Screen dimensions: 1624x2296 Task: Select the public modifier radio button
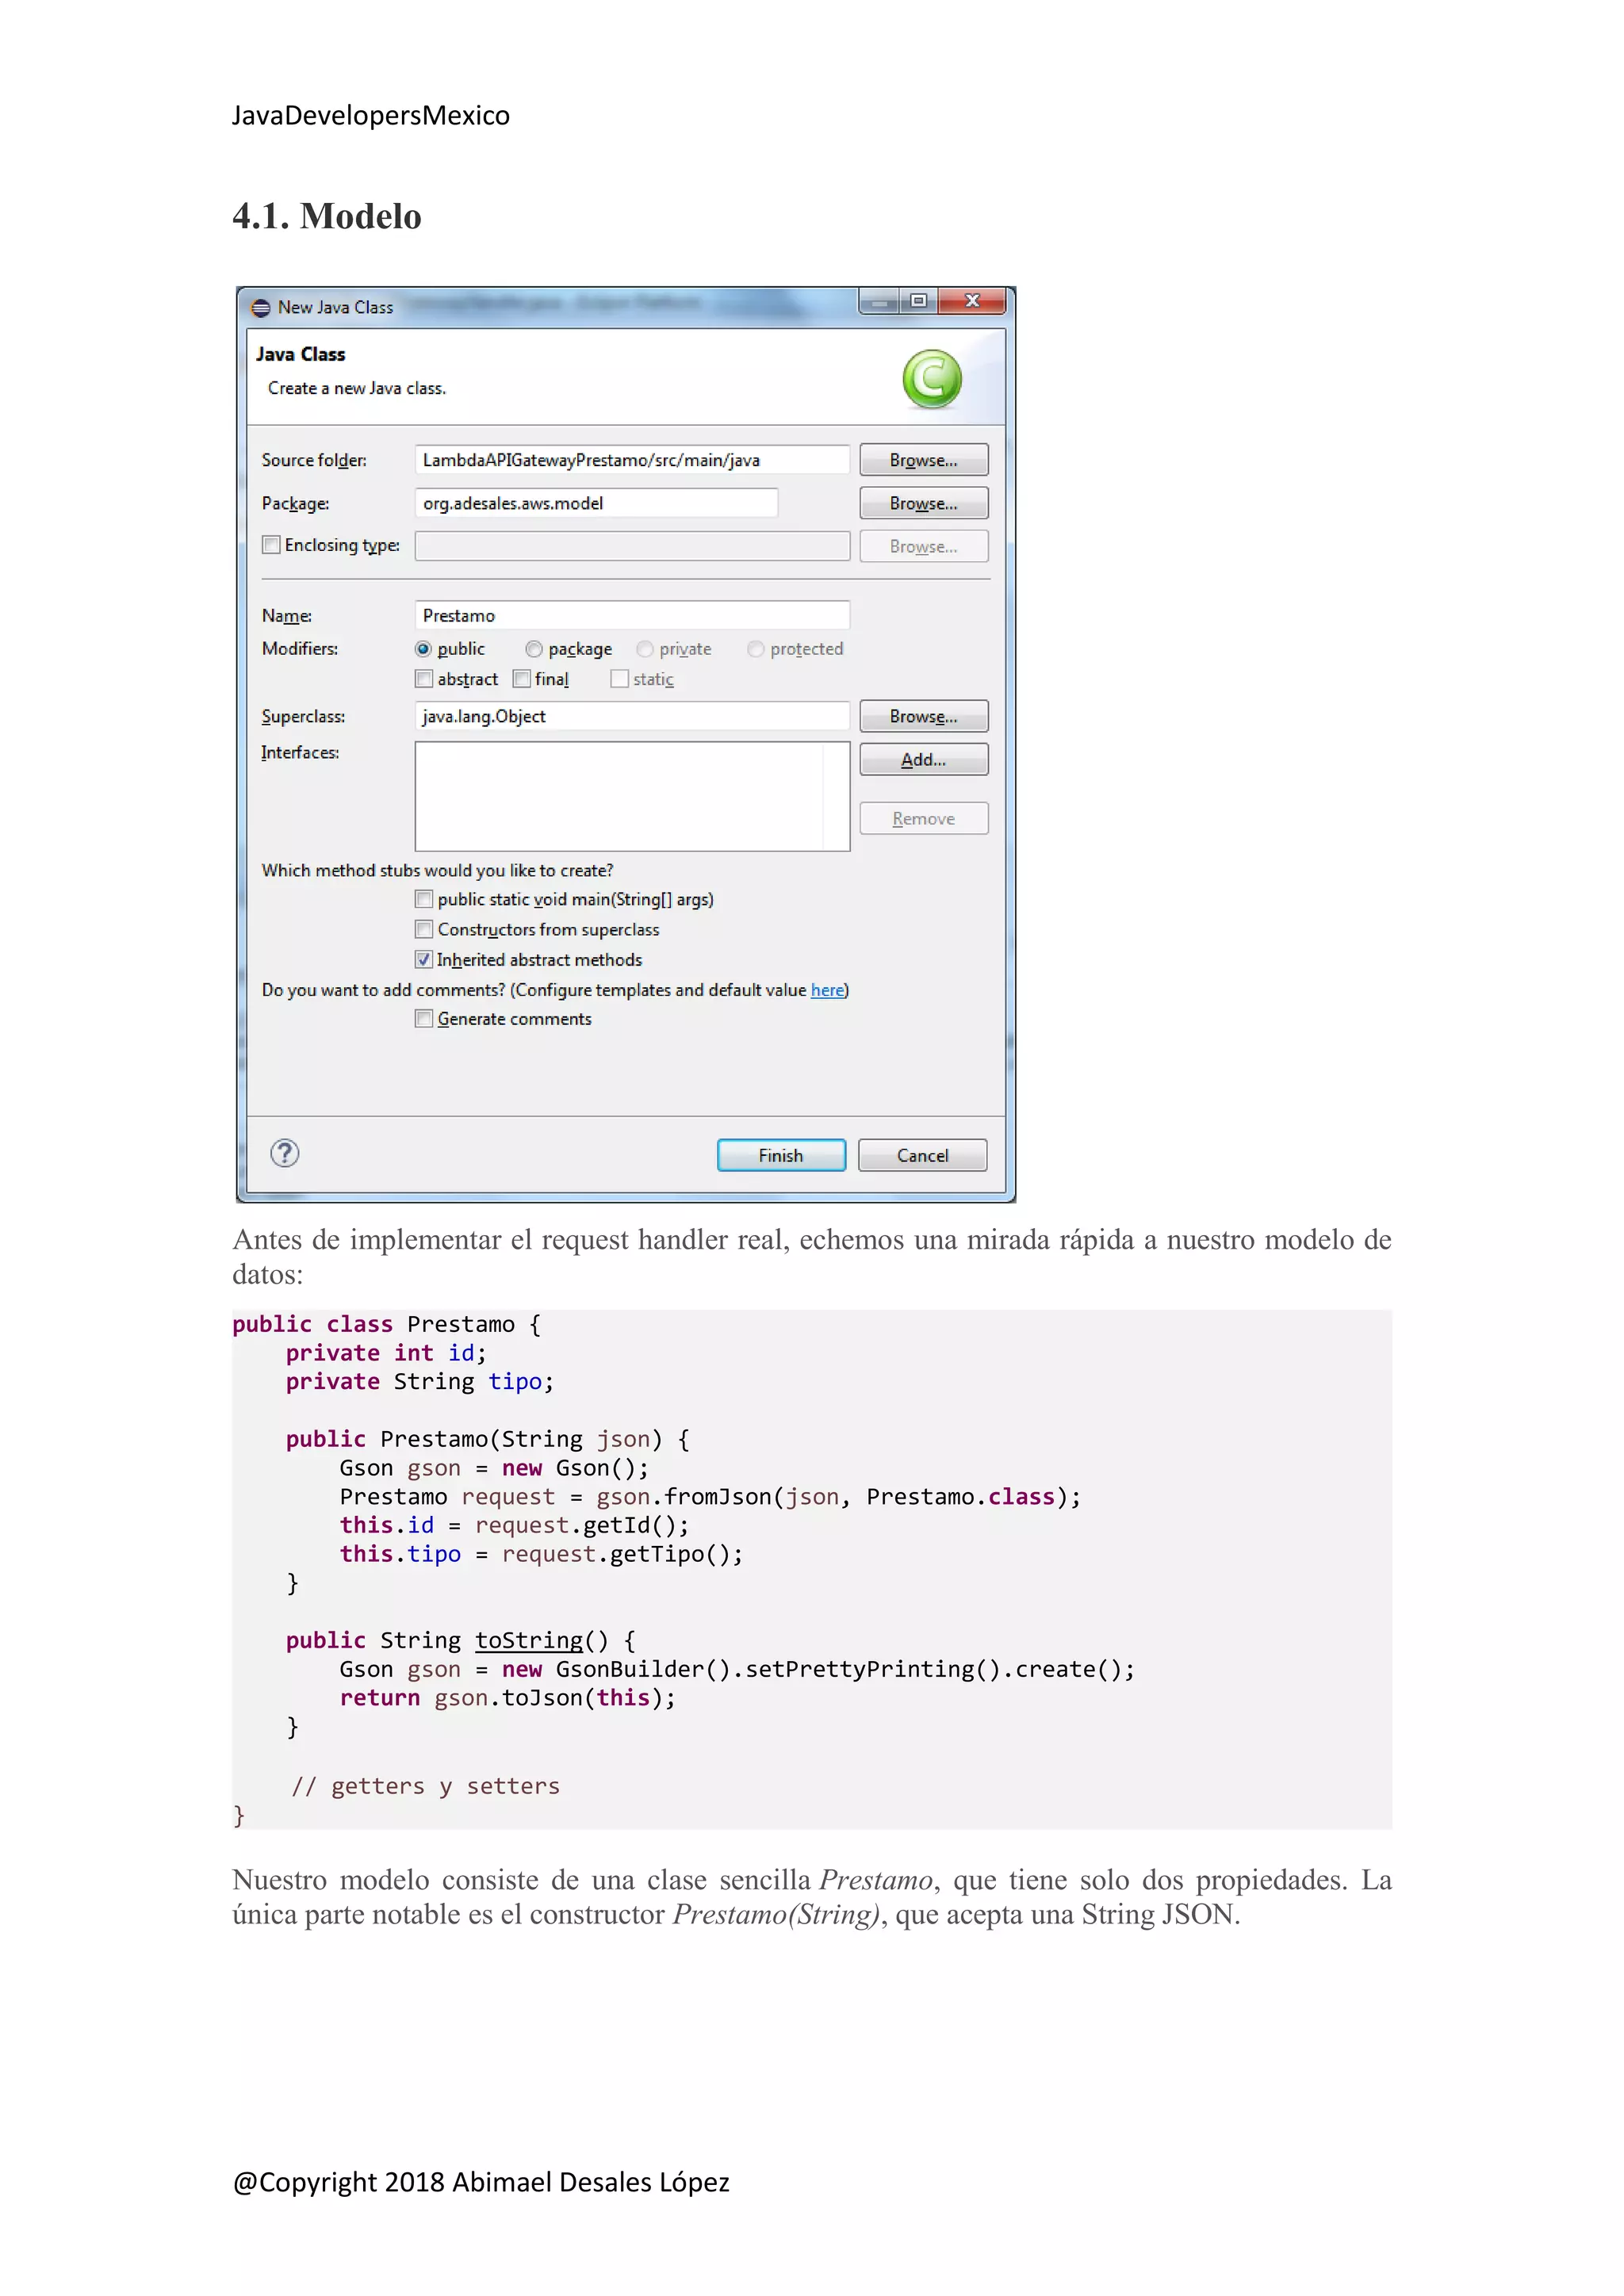(424, 649)
